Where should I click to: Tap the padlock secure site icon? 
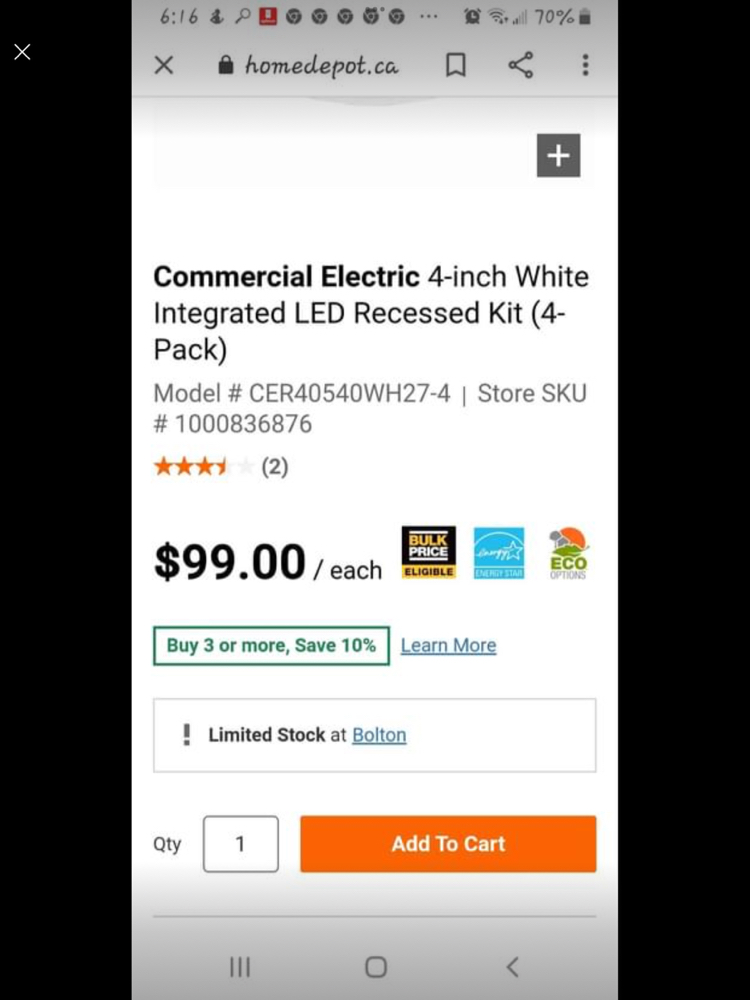tap(226, 64)
